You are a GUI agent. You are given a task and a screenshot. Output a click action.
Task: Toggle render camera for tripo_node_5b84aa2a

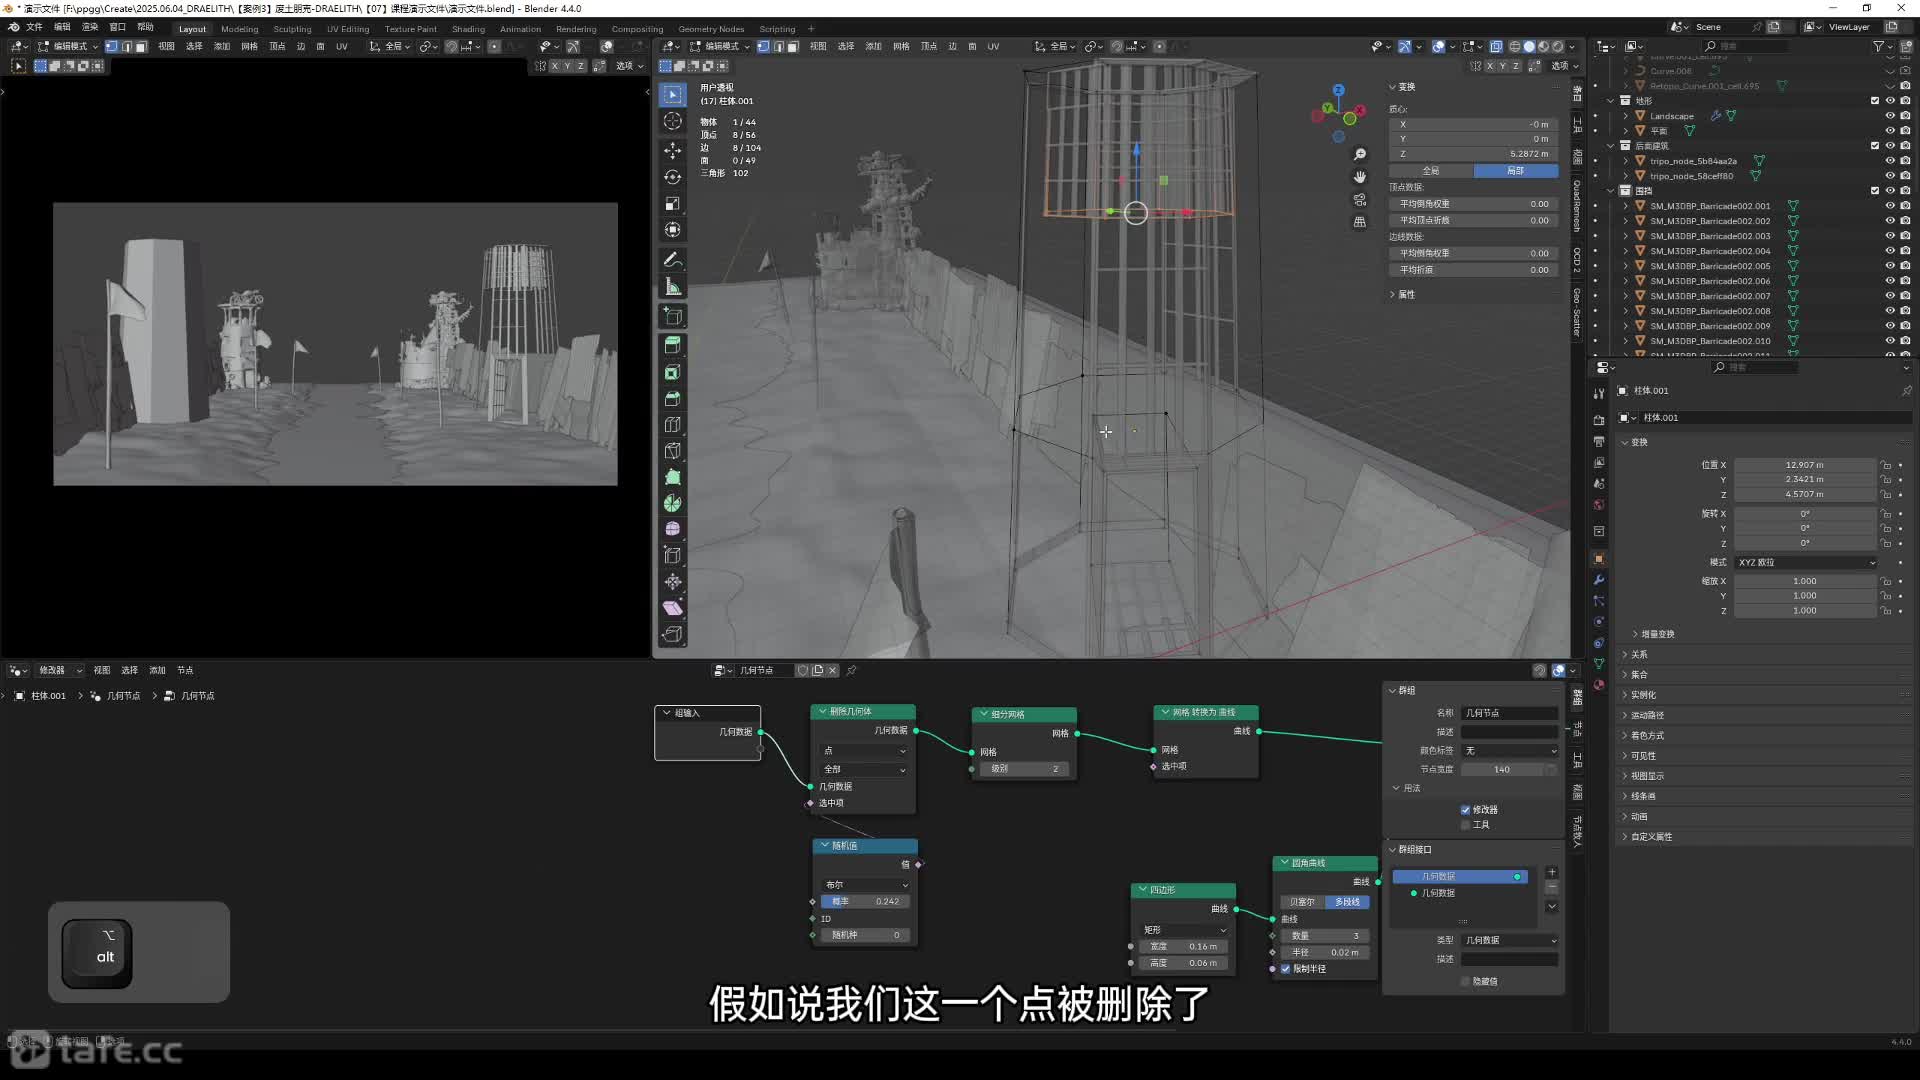point(1905,161)
